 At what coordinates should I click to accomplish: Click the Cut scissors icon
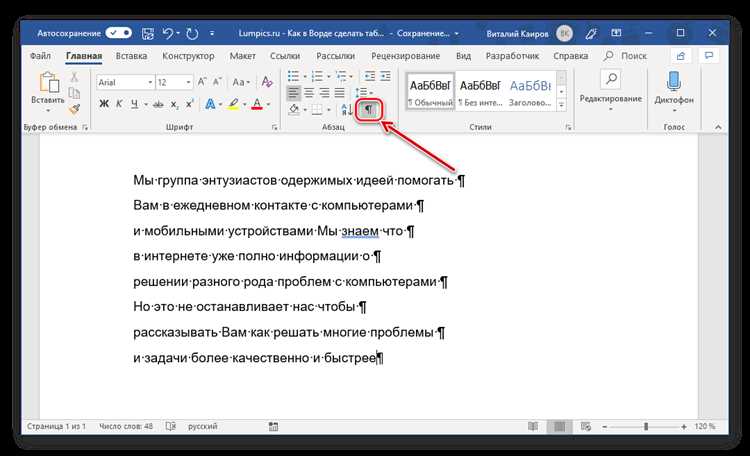coord(74,77)
